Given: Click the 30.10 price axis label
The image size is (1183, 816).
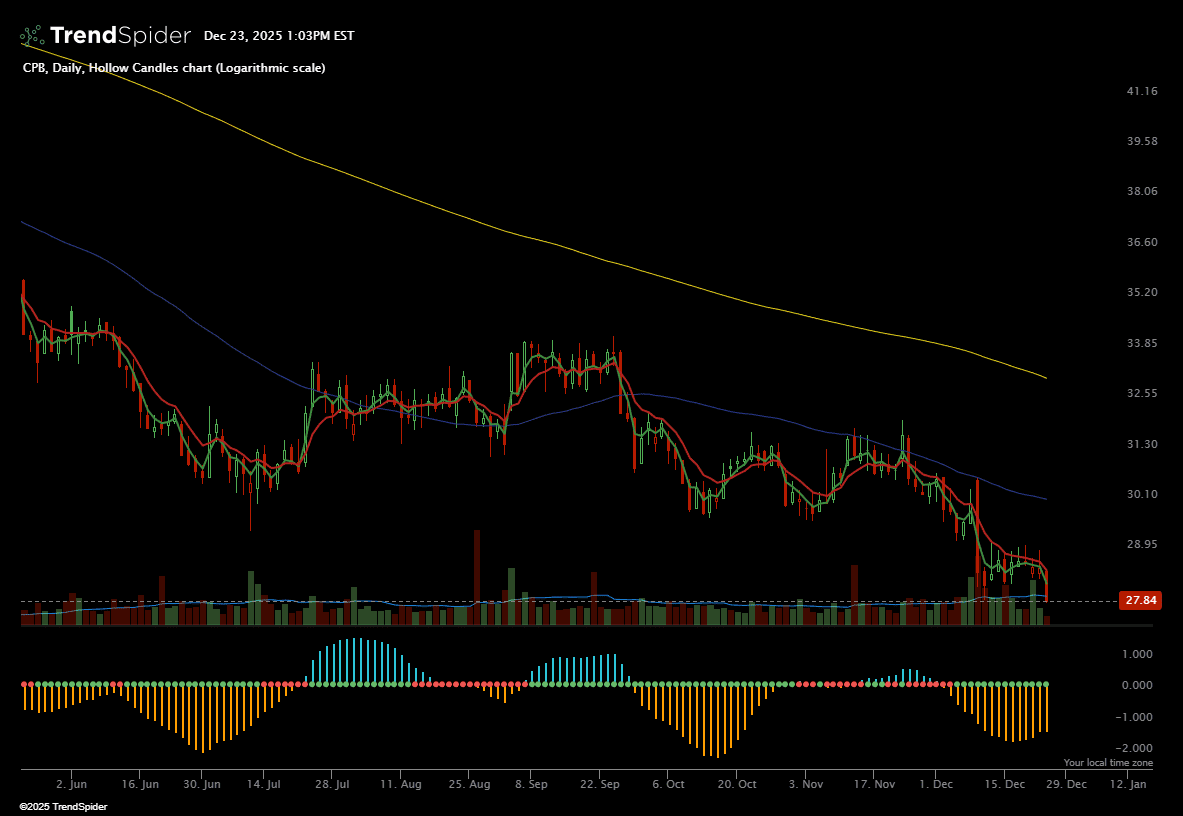Looking at the screenshot, I should click(x=1142, y=494).
